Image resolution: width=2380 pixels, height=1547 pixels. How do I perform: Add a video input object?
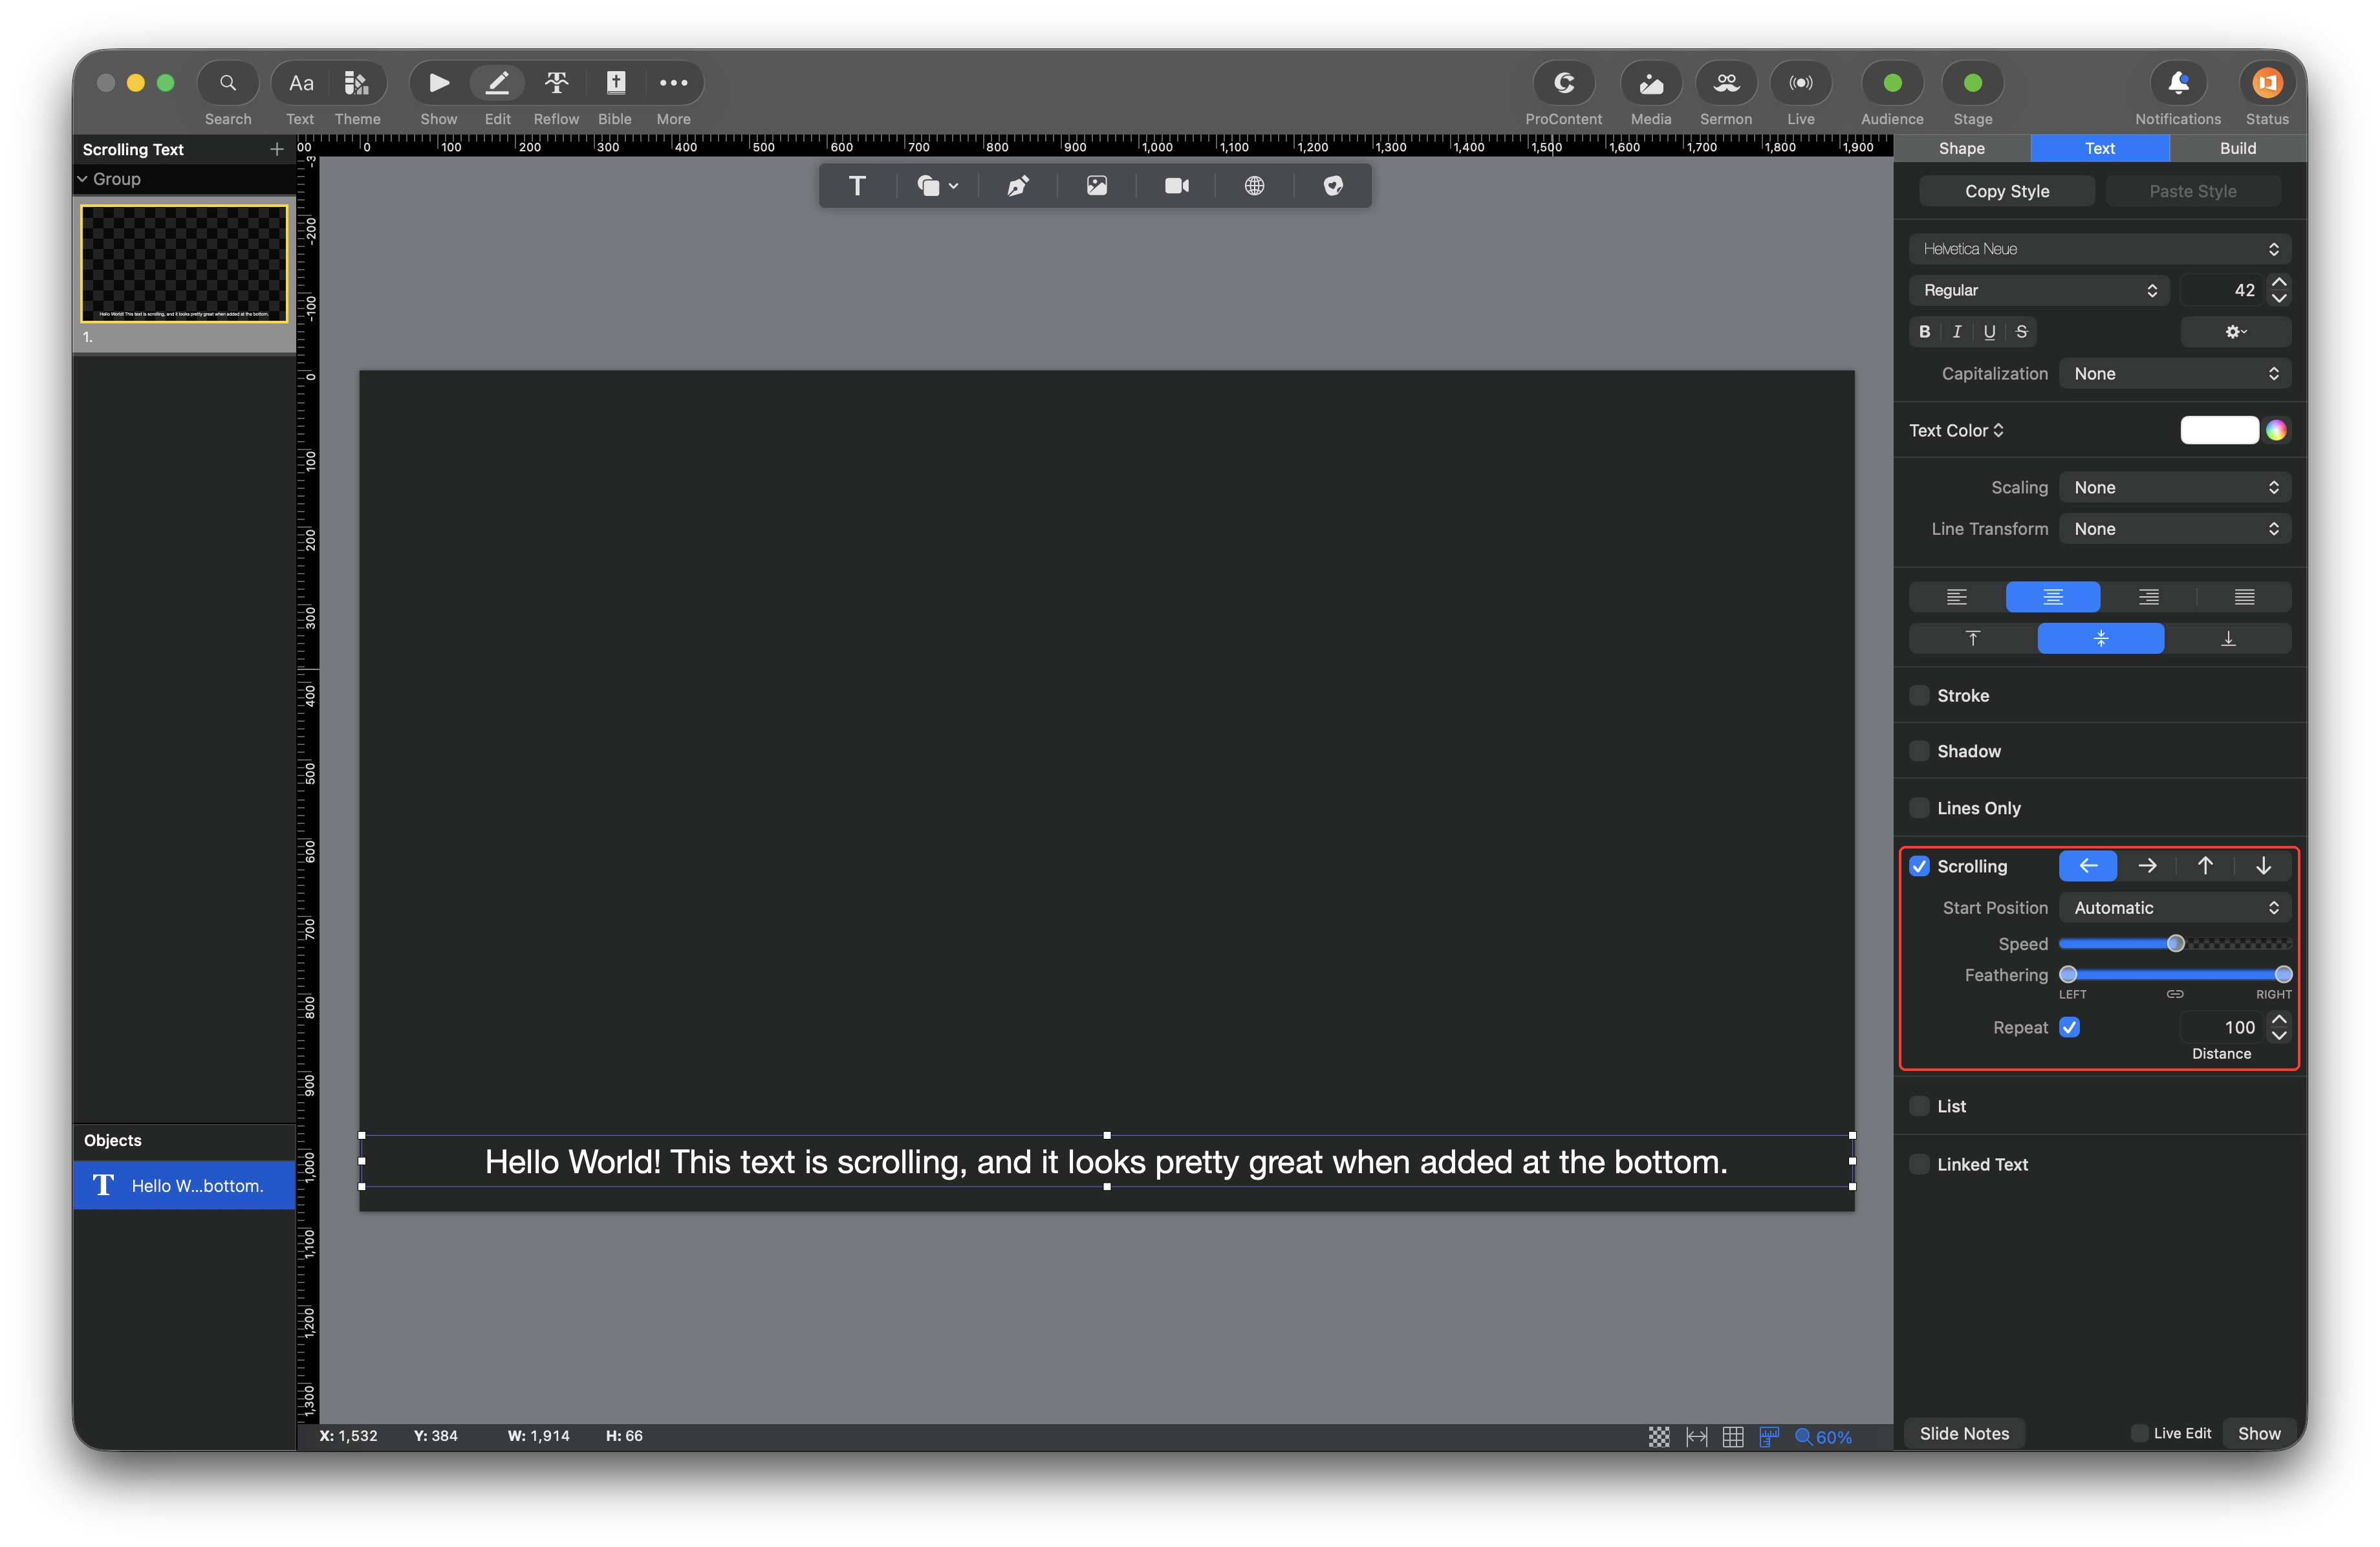pyautogui.click(x=1176, y=186)
